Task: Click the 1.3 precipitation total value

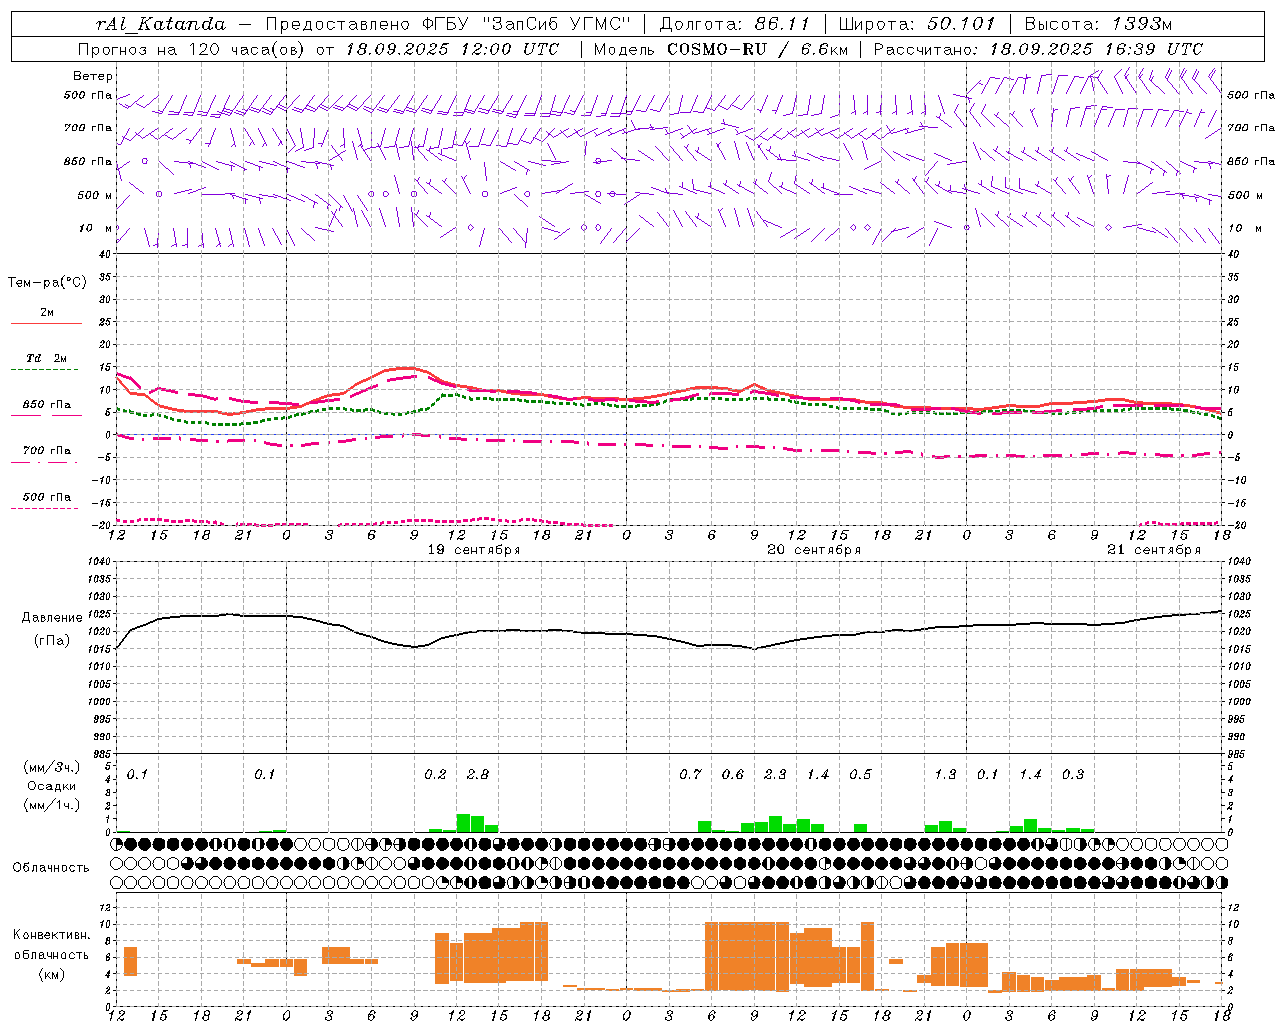Action: tap(945, 774)
